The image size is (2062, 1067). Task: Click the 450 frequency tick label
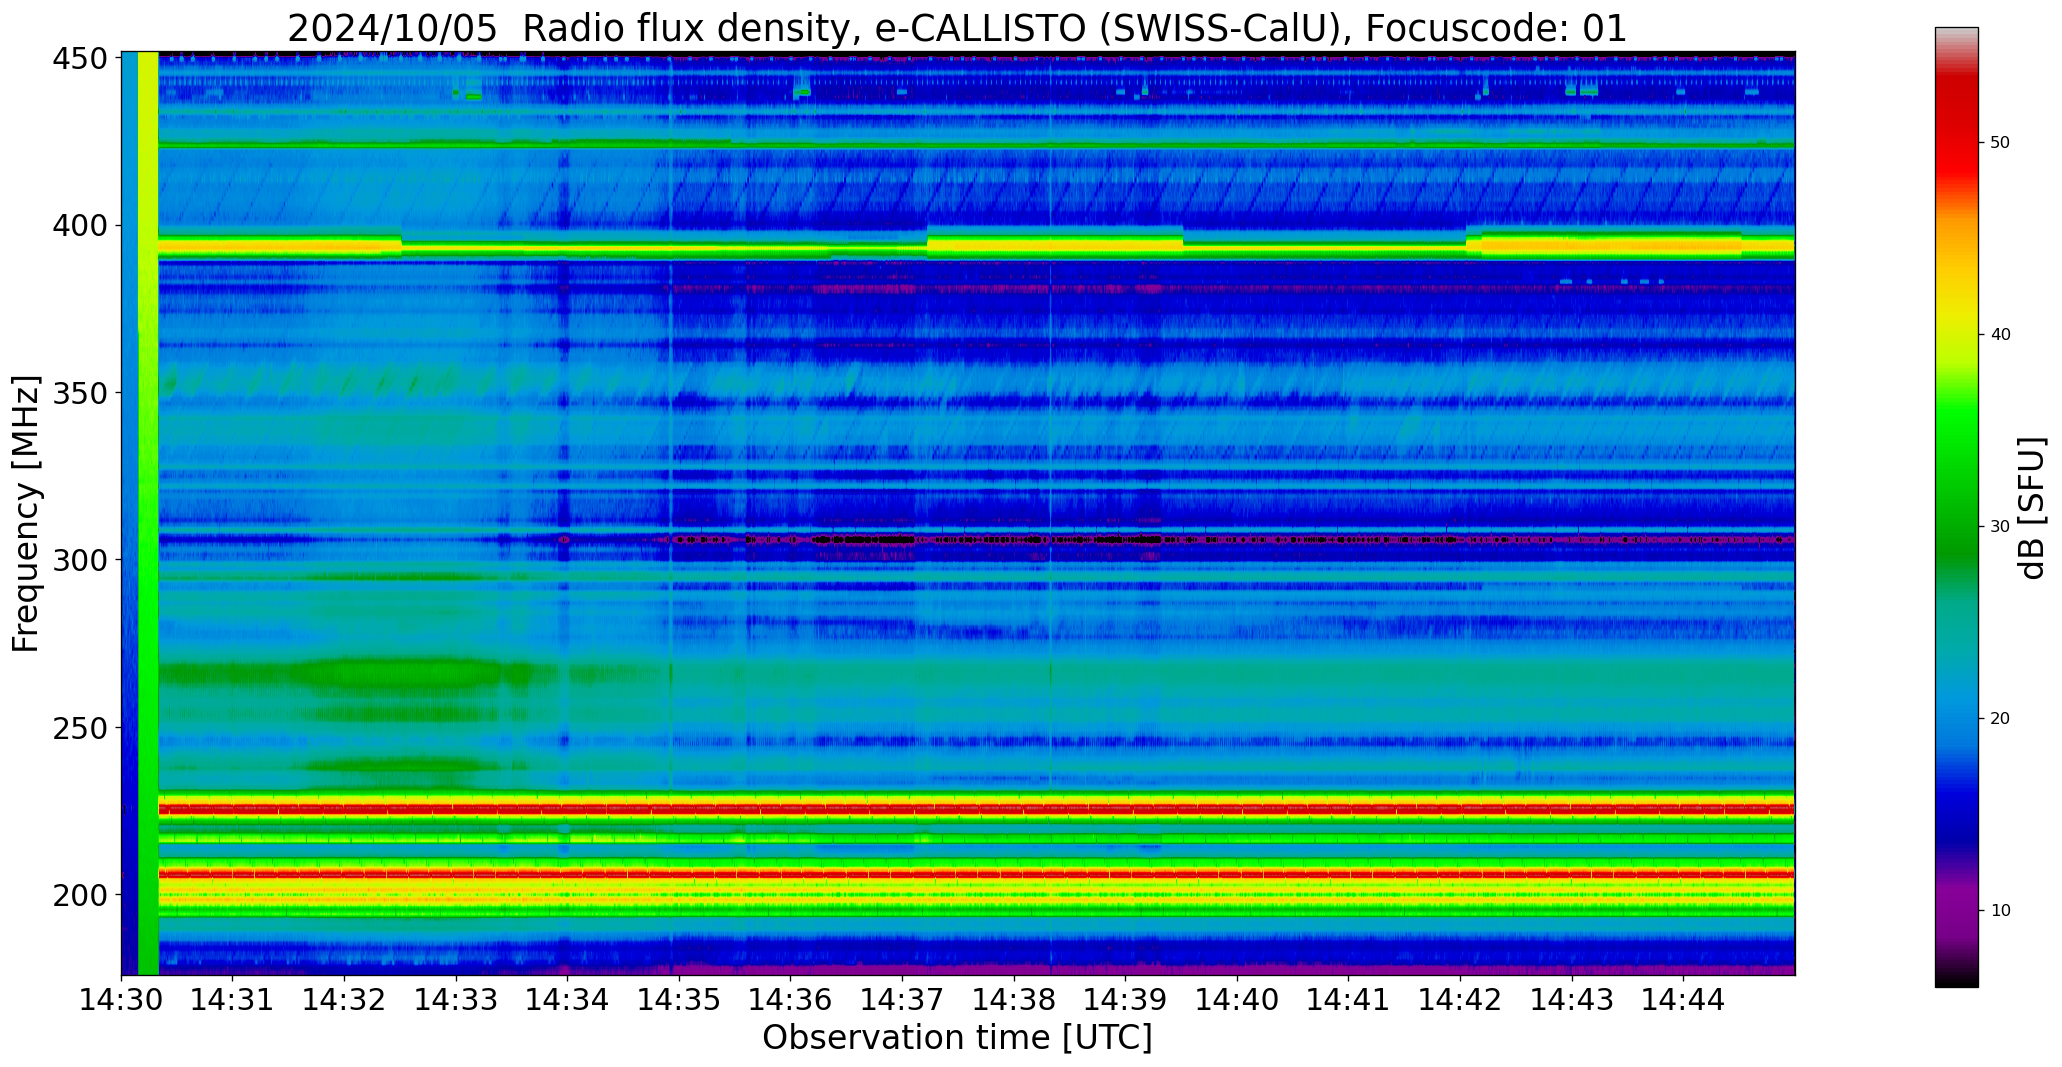tap(79, 59)
